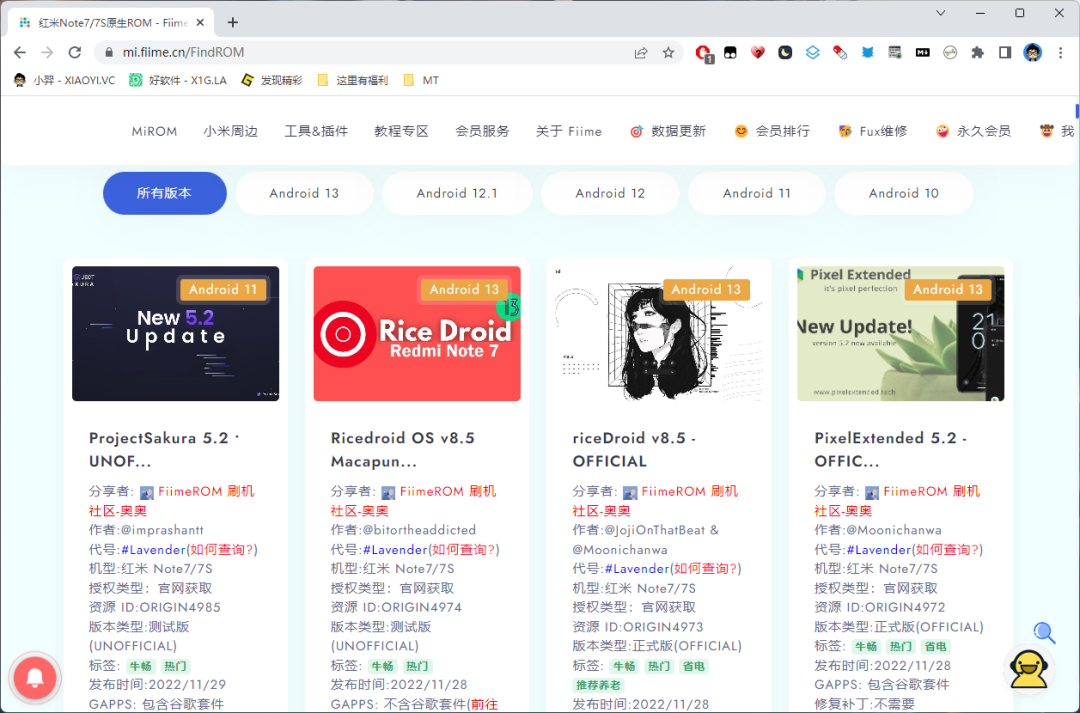
Task: Open the 小米周边 nav item
Action: click(x=230, y=131)
